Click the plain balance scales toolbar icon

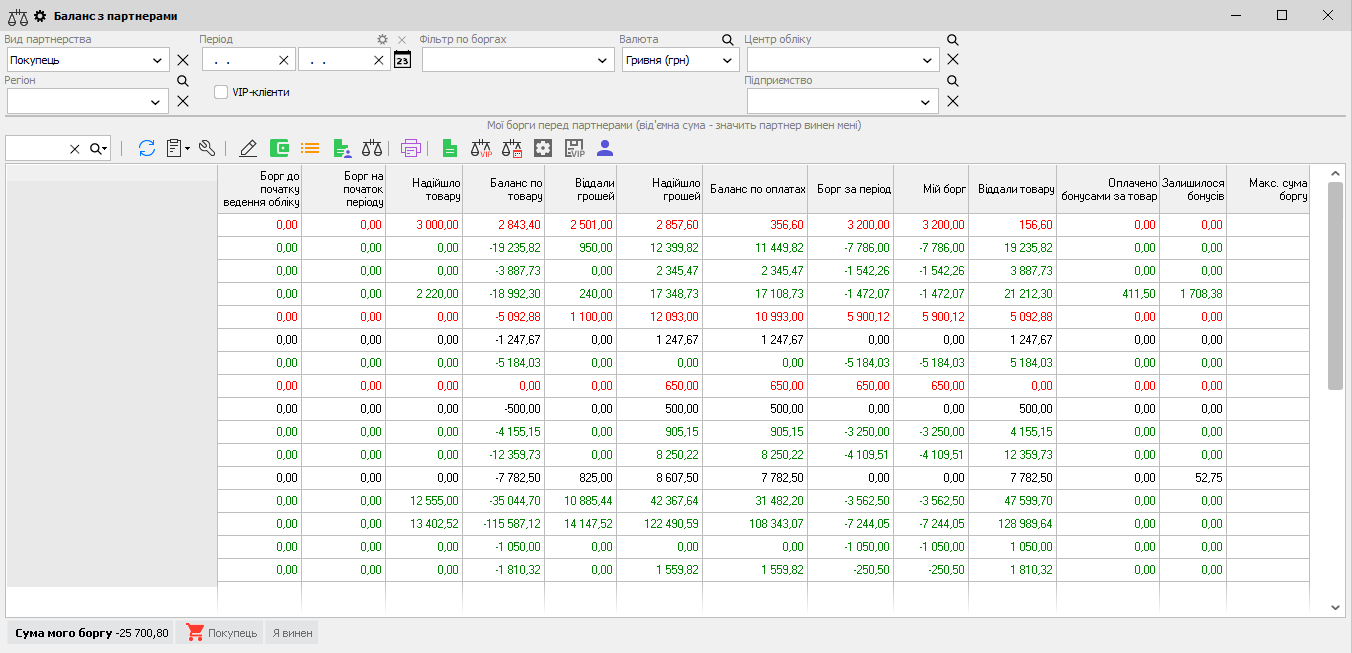pos(372,148)
